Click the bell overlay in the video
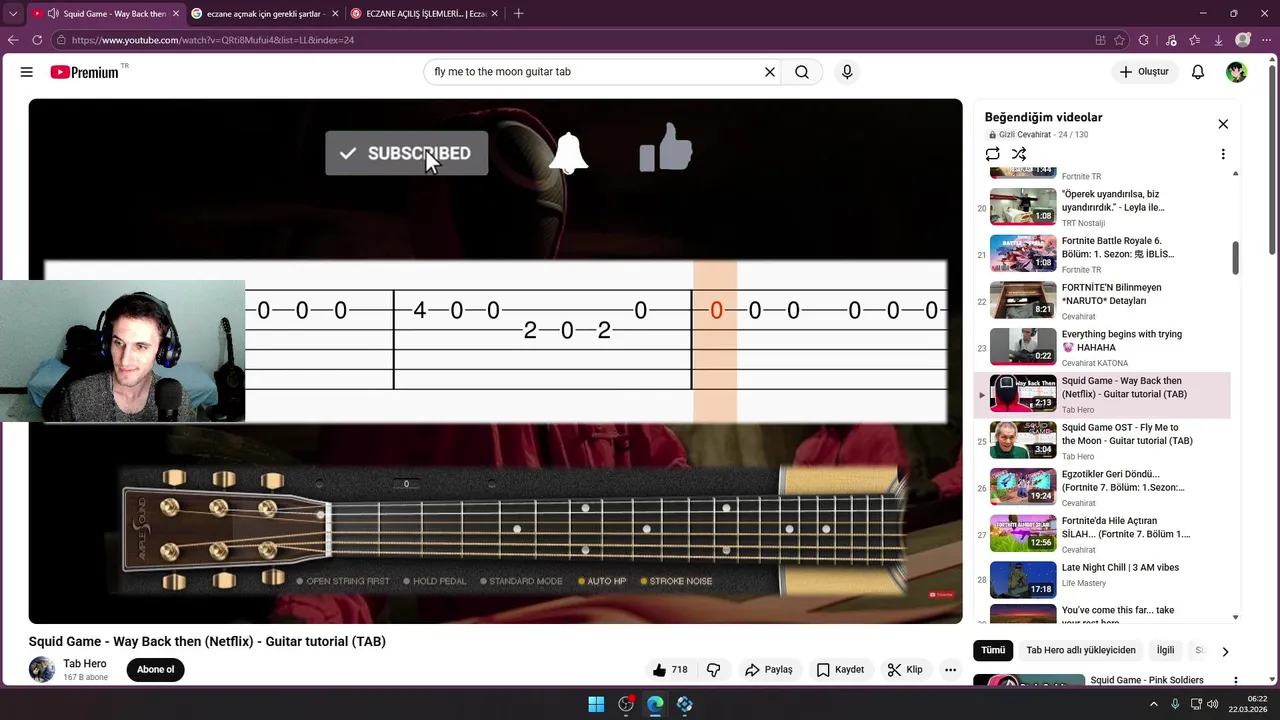Image resolution: width=1280 pixels, height=720 pixels. [569, 152]
